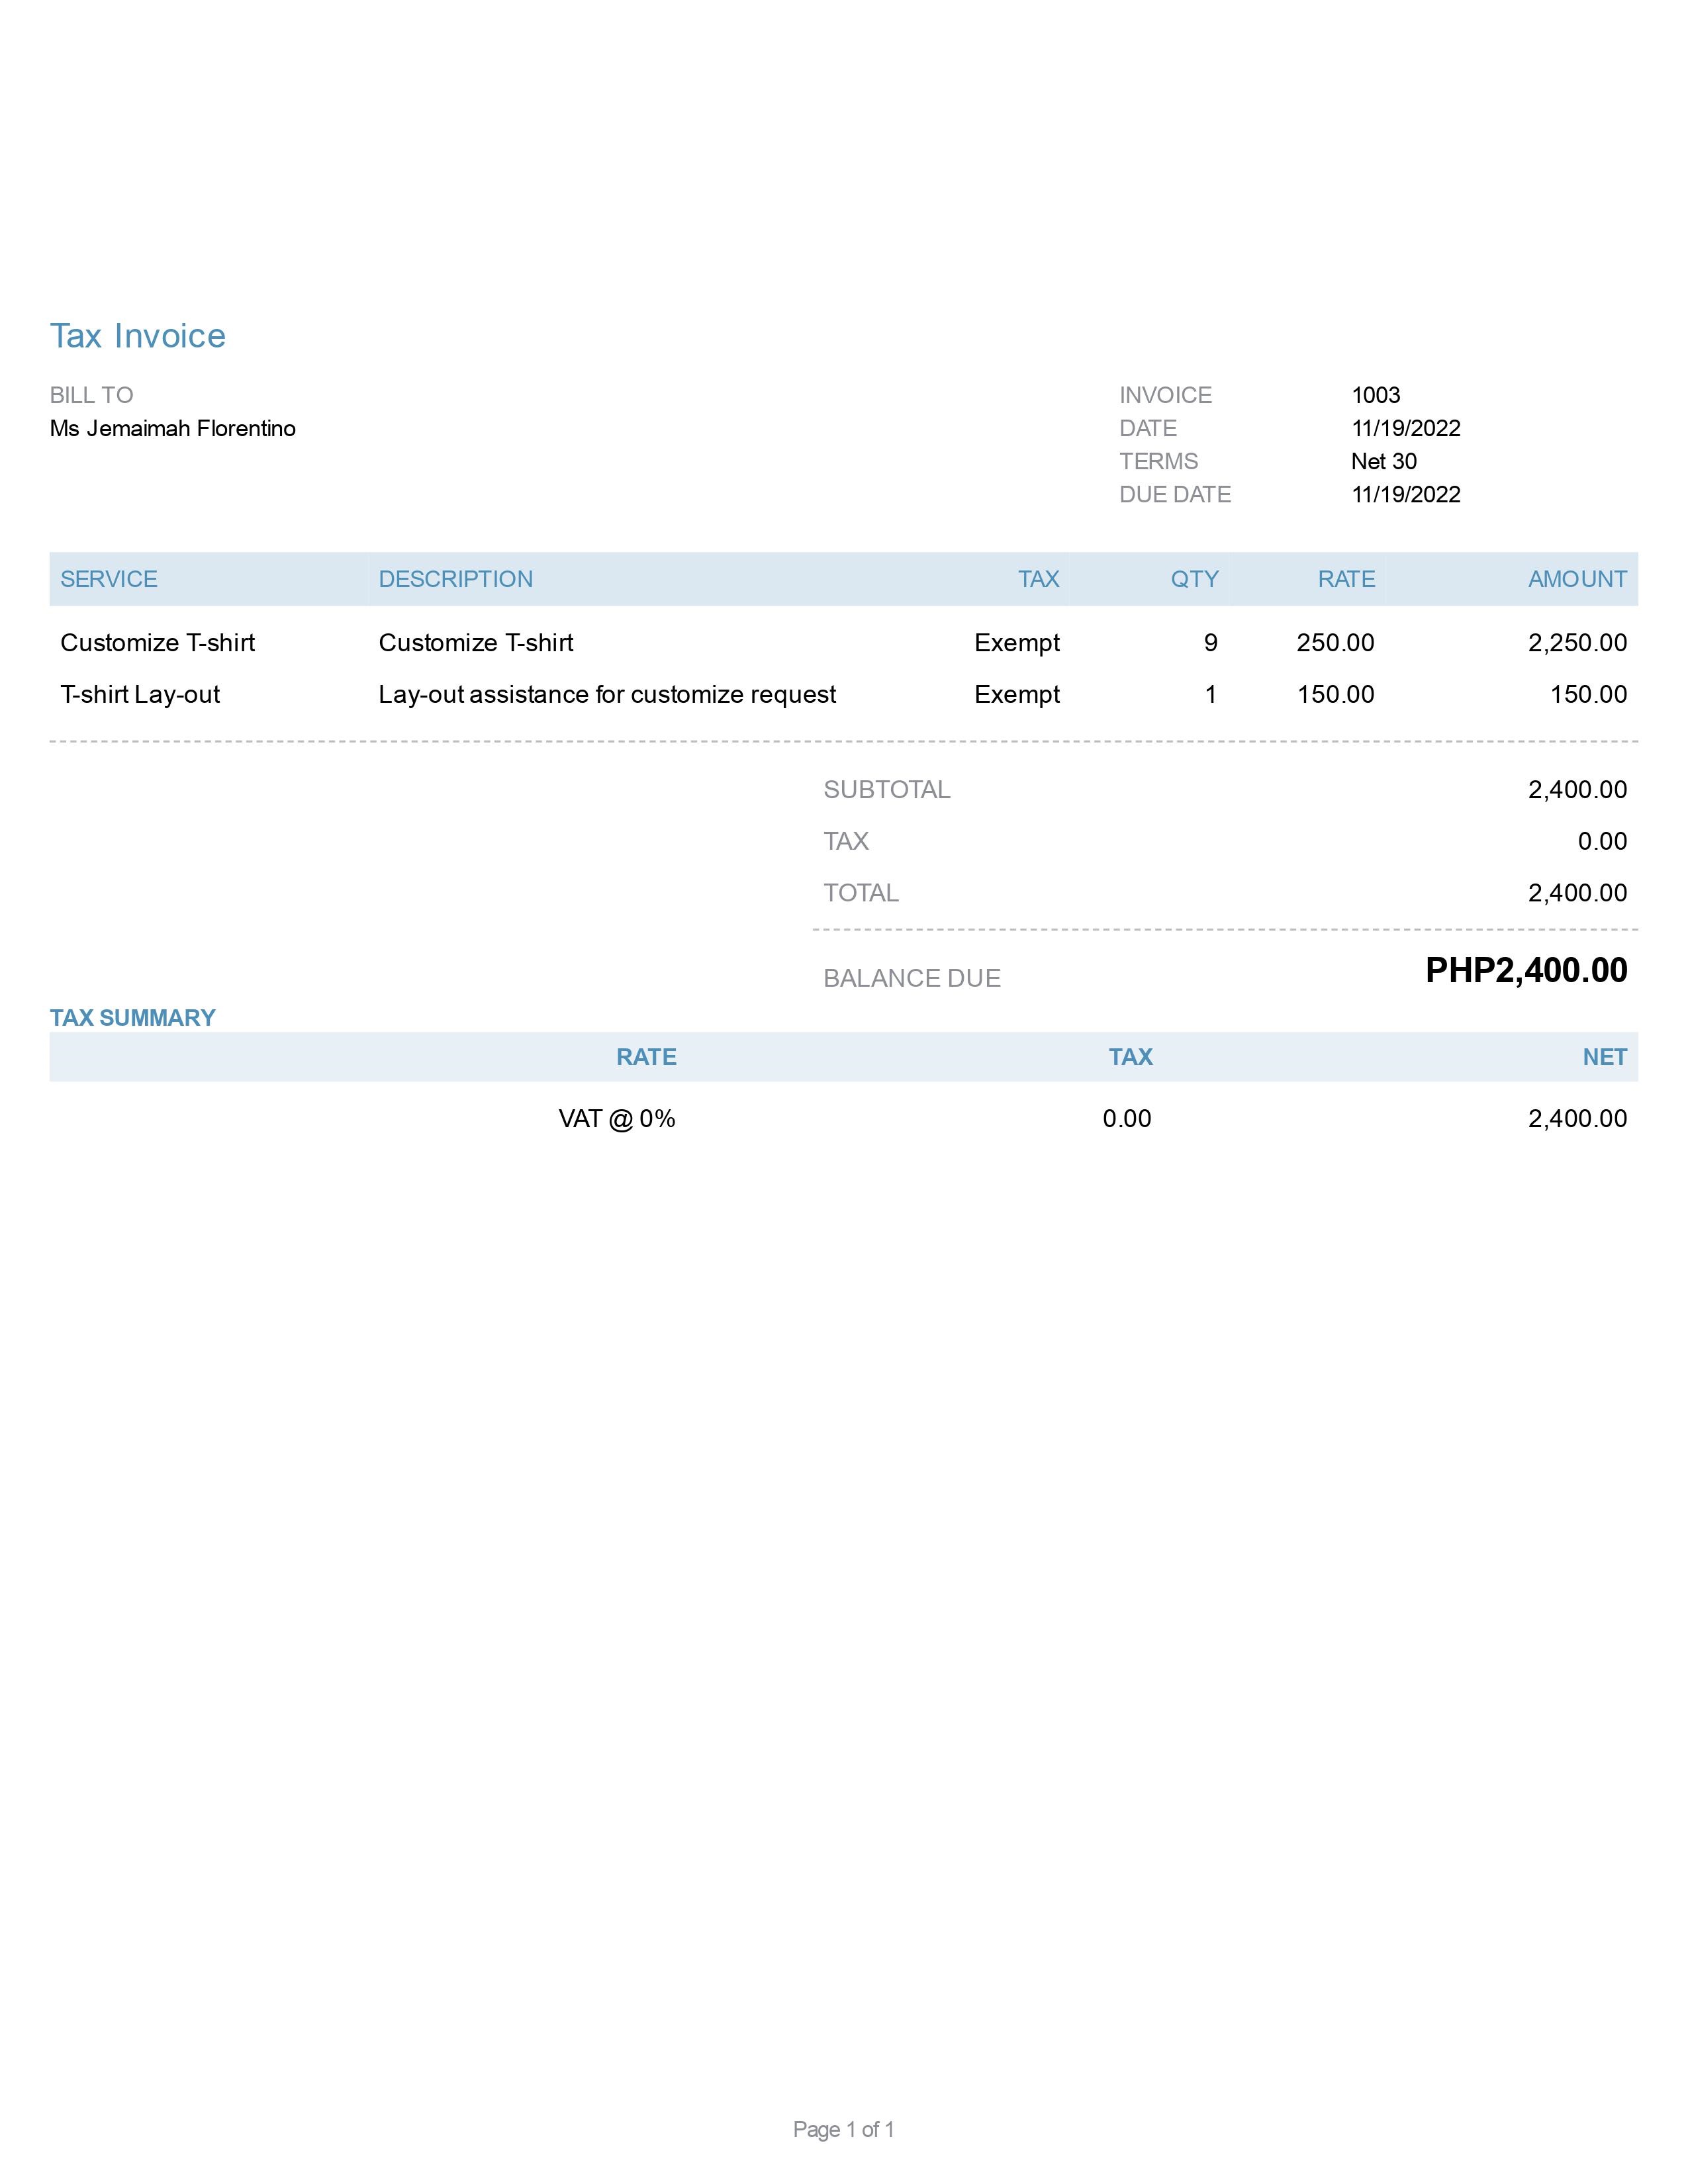The height and width of the screenshot is (2184, 1688).
Task: Click the QTY column header
Action: 1194,579
